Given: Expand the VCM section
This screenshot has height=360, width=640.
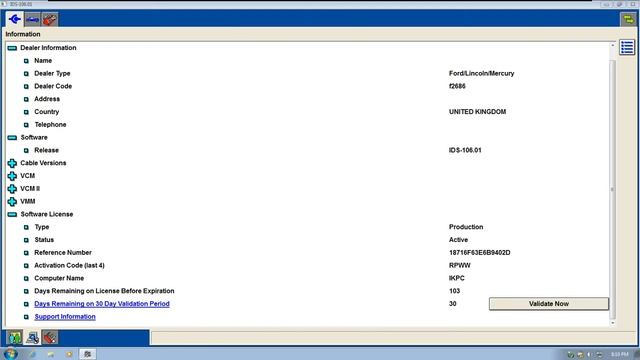Looking at the screenshot, I should 12,176.
